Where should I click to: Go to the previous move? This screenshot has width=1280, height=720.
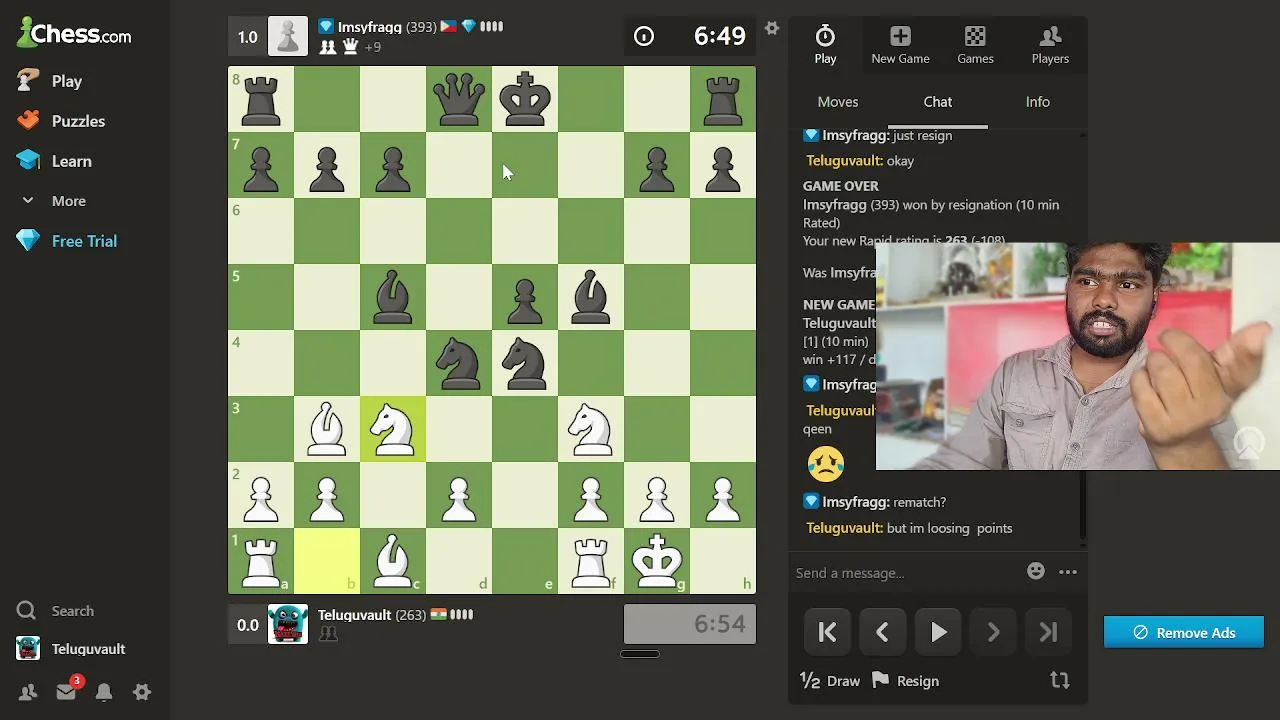pos(882,632)
